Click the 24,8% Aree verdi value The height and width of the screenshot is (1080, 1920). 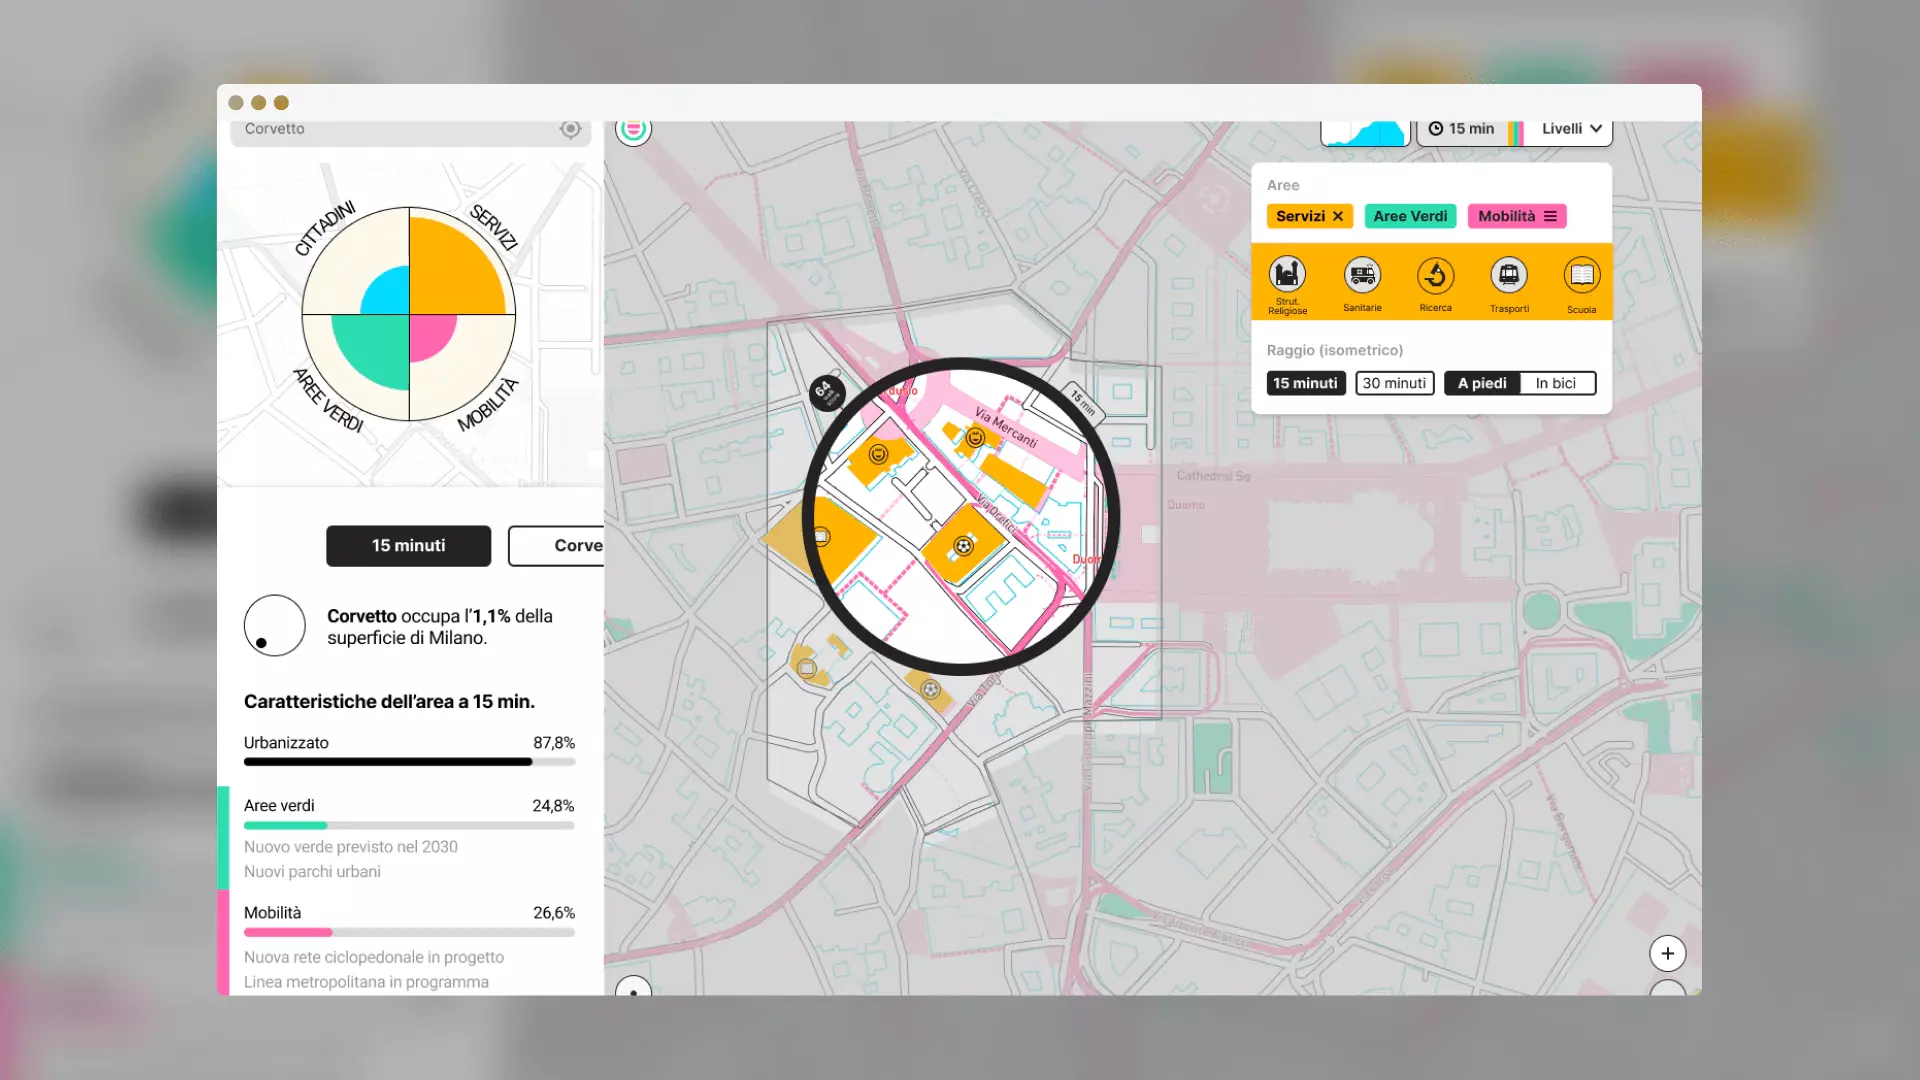coord(553,806)
